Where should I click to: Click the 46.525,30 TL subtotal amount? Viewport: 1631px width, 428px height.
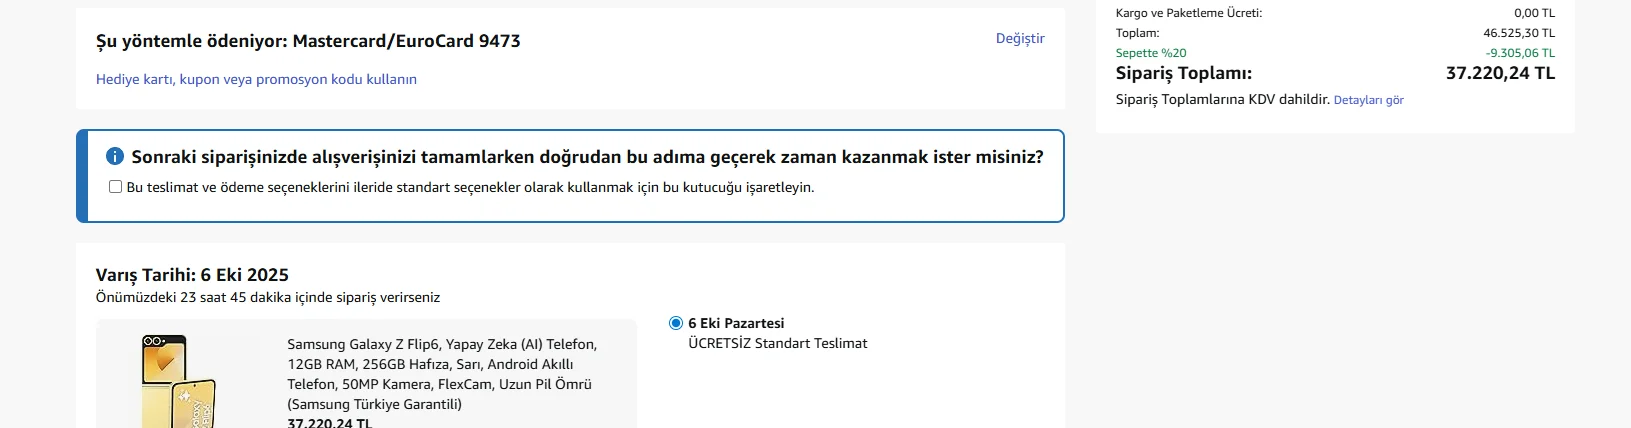coord(1519,33)
